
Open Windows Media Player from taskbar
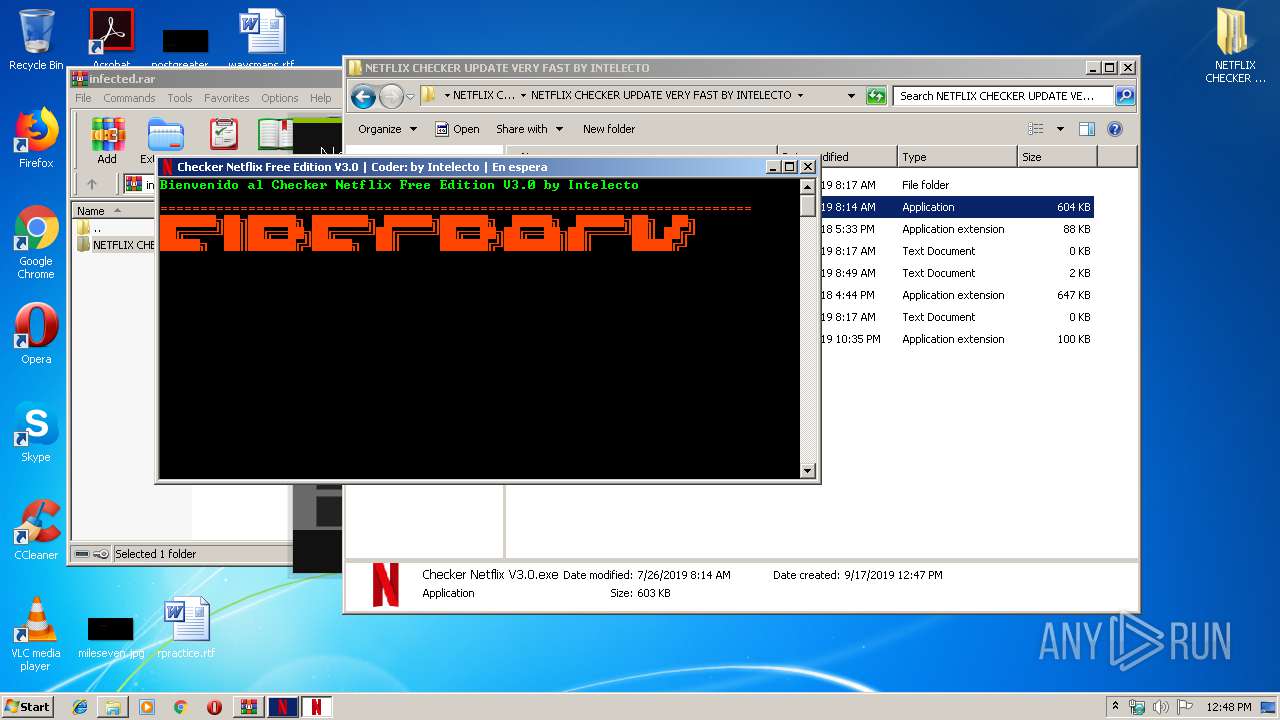click(x=147, y=707)
